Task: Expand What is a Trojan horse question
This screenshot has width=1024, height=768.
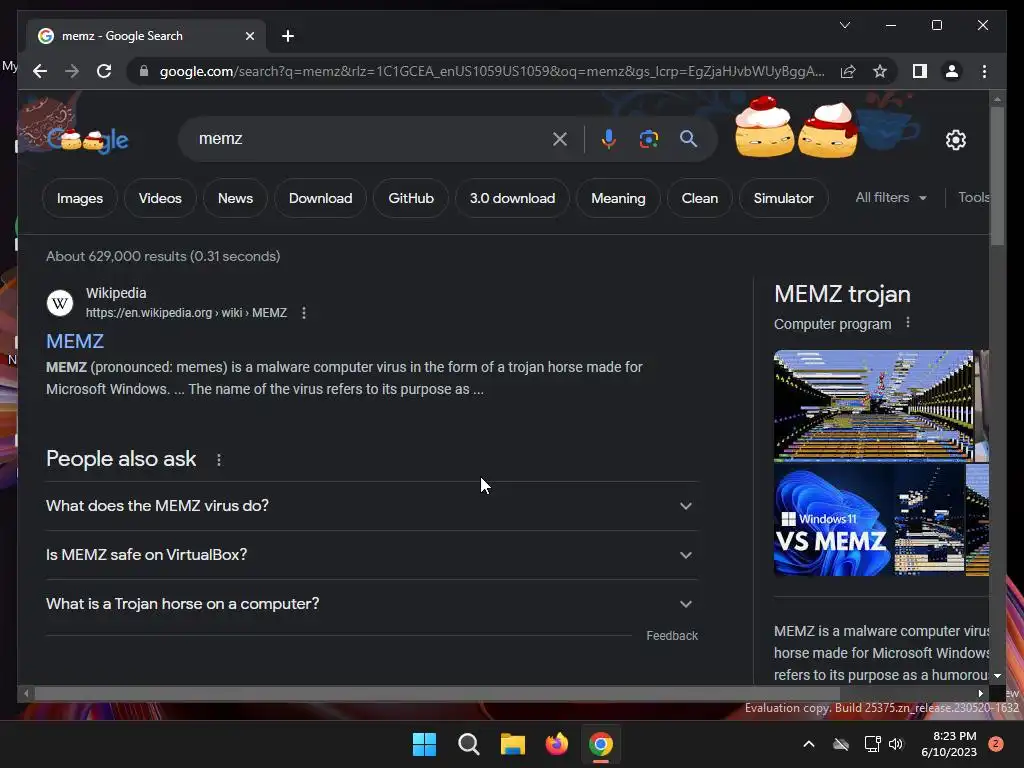Action: click(372, 604)
